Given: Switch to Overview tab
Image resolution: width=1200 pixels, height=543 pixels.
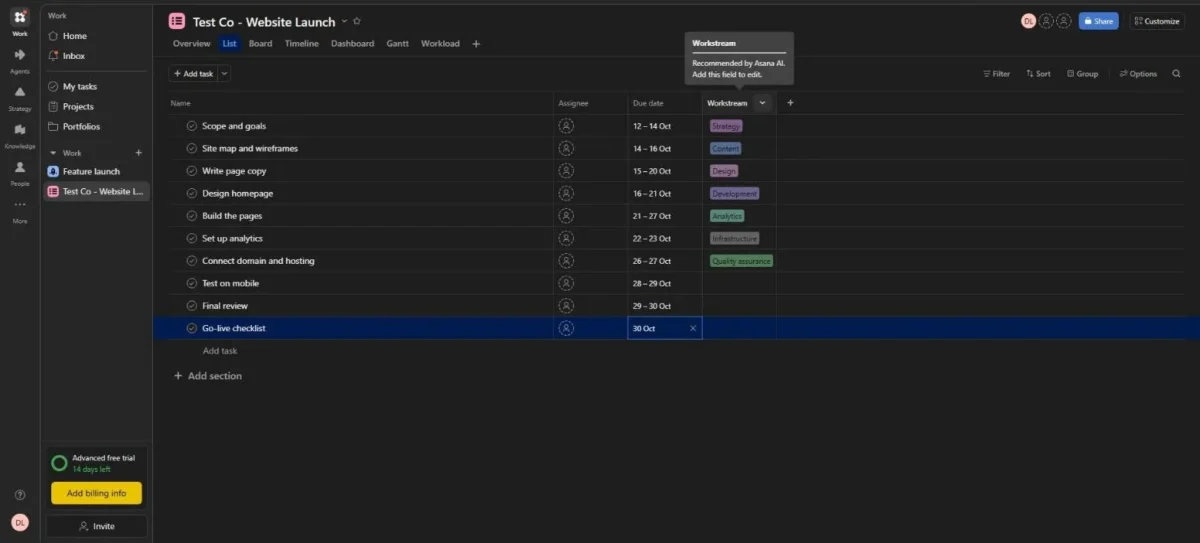Looking at the screenshot, I should (x=191, y=44).
